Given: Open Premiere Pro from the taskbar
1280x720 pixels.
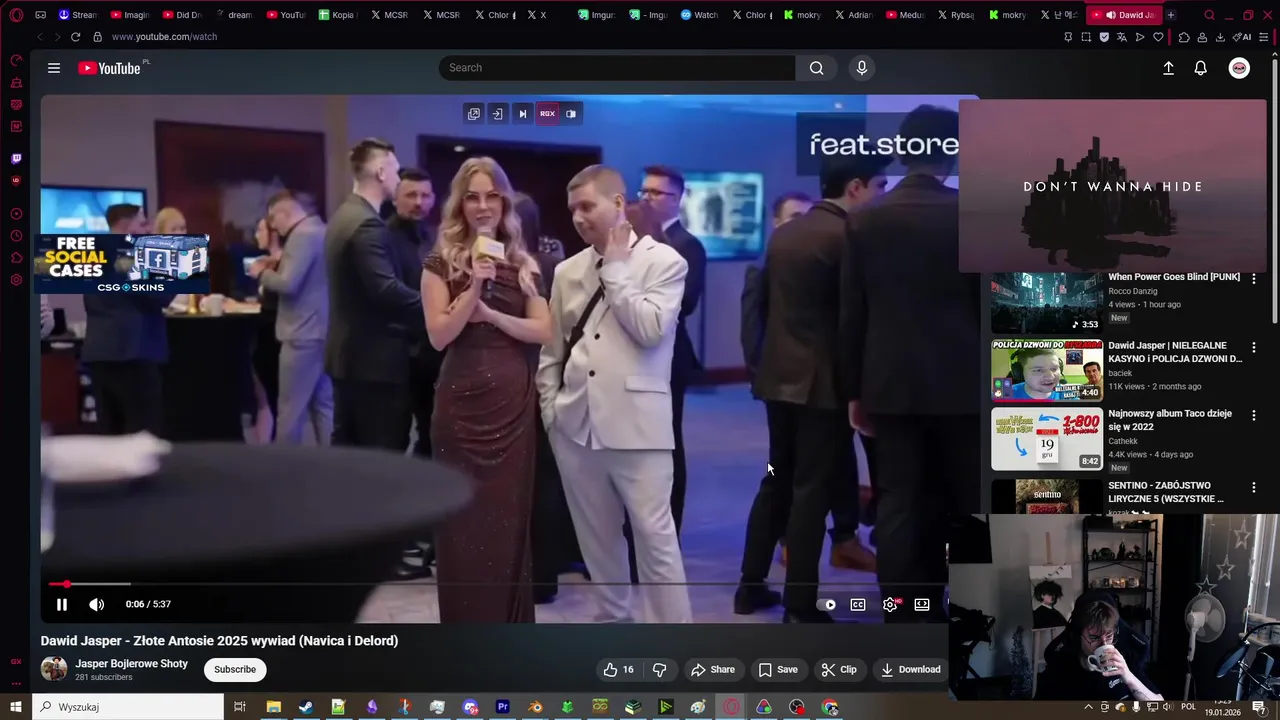Looking at the screenshot, I should point(503,707).
